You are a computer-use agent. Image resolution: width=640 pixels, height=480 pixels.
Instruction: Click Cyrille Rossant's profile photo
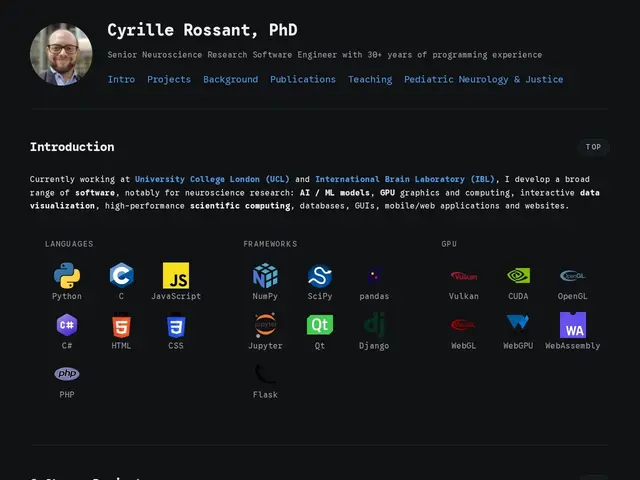[61, 54]
